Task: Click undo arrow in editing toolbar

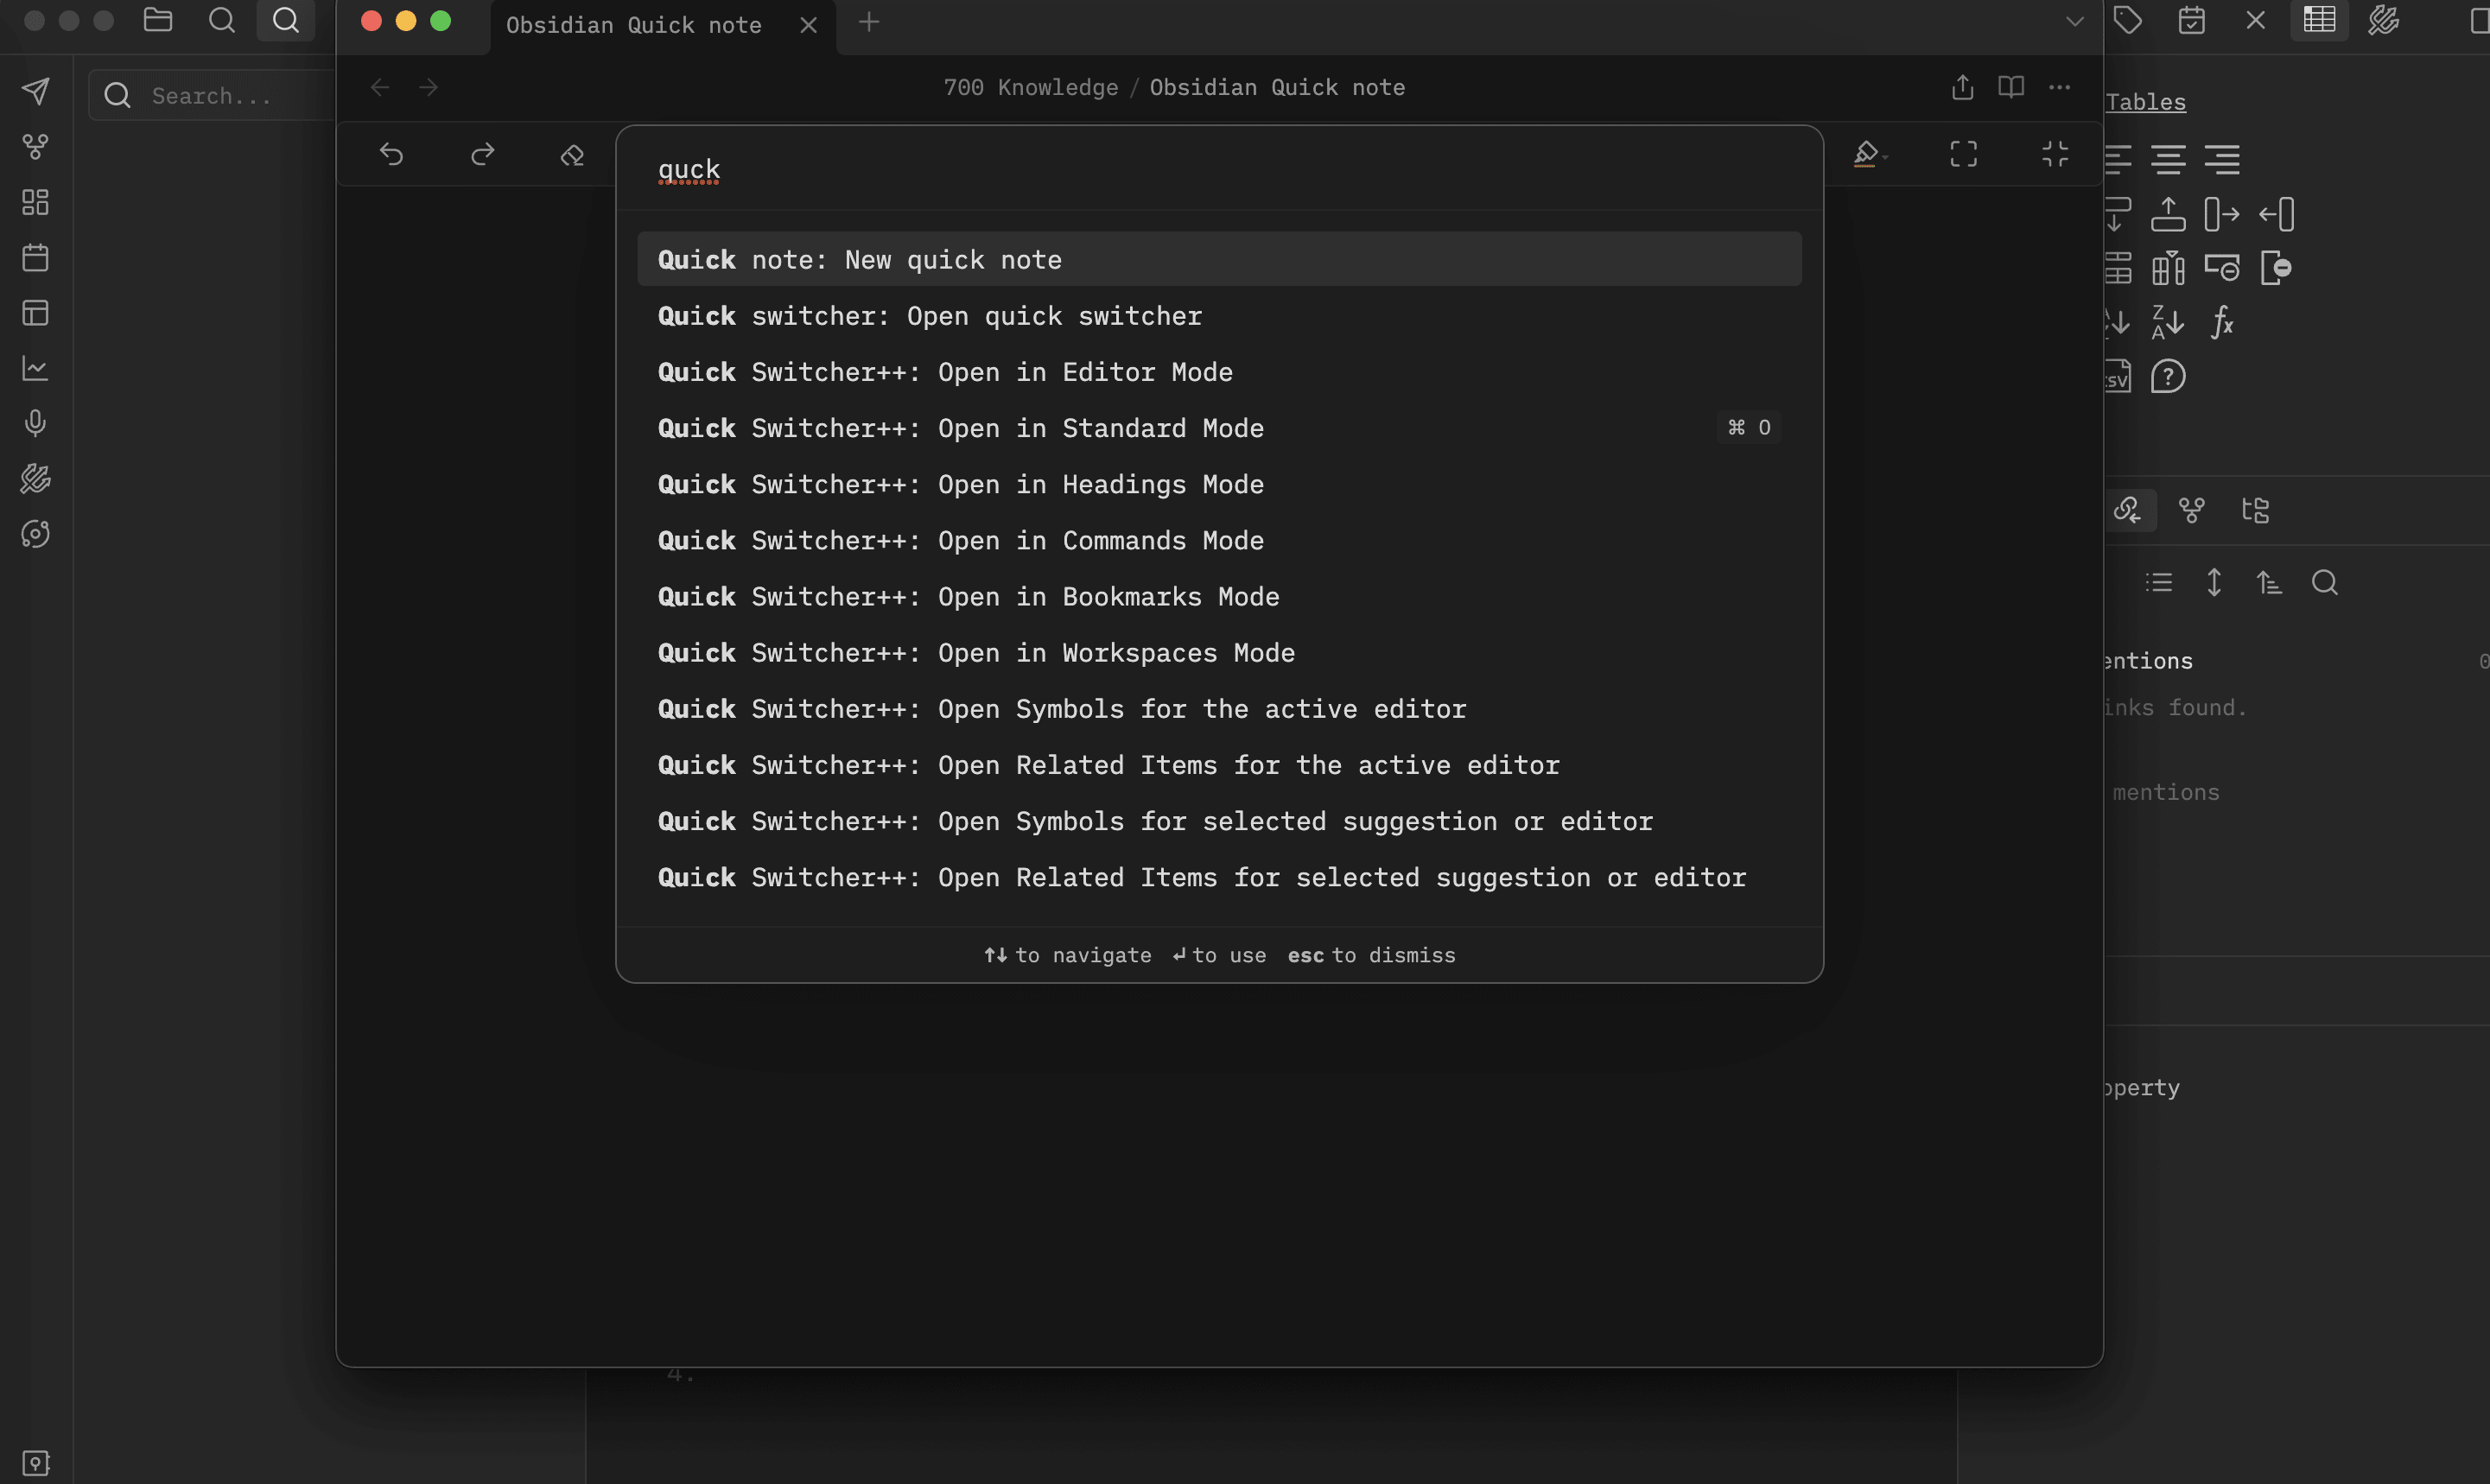Action: pos(391,154)
